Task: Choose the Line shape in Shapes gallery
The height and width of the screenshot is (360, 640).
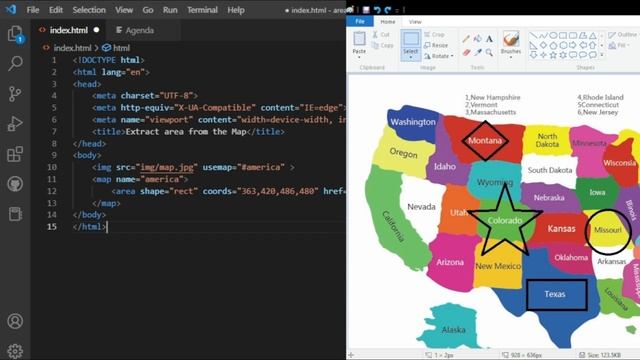Action: [x=533, y=36]
